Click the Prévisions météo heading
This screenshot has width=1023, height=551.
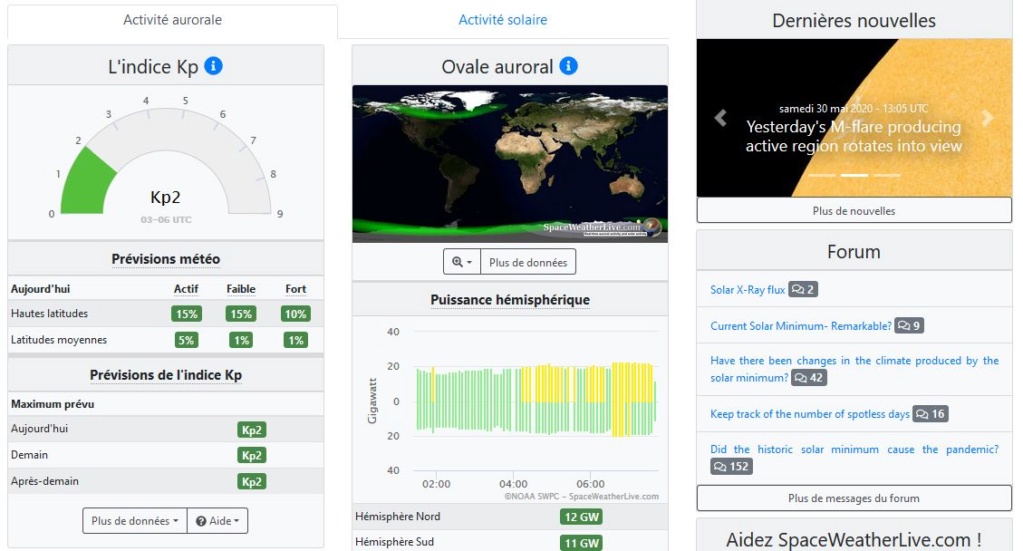click(166, 259)
